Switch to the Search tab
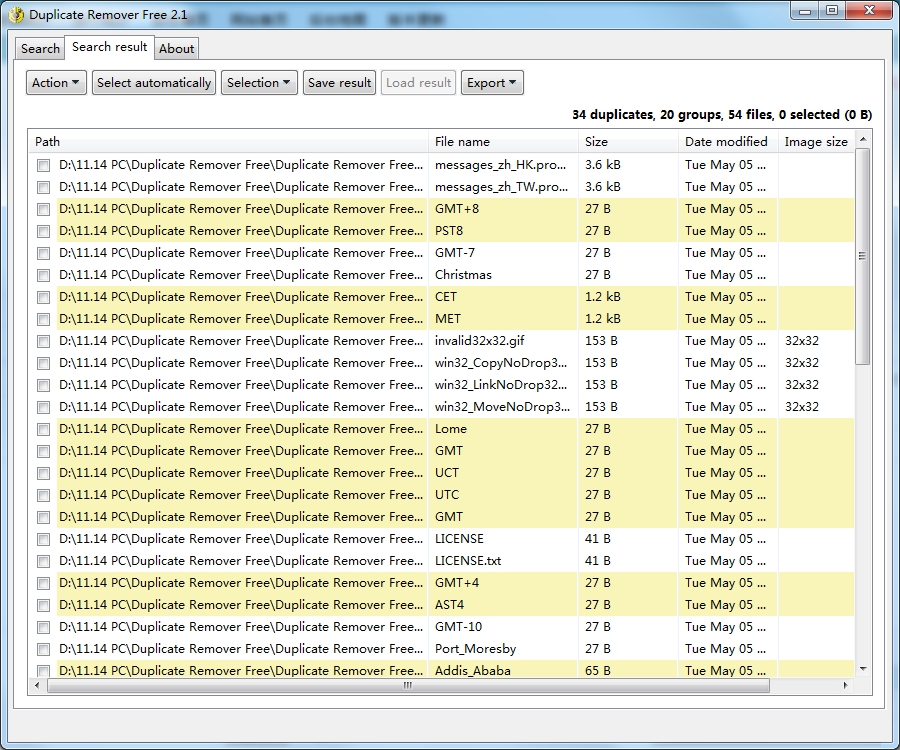 (x=40, y=48)
